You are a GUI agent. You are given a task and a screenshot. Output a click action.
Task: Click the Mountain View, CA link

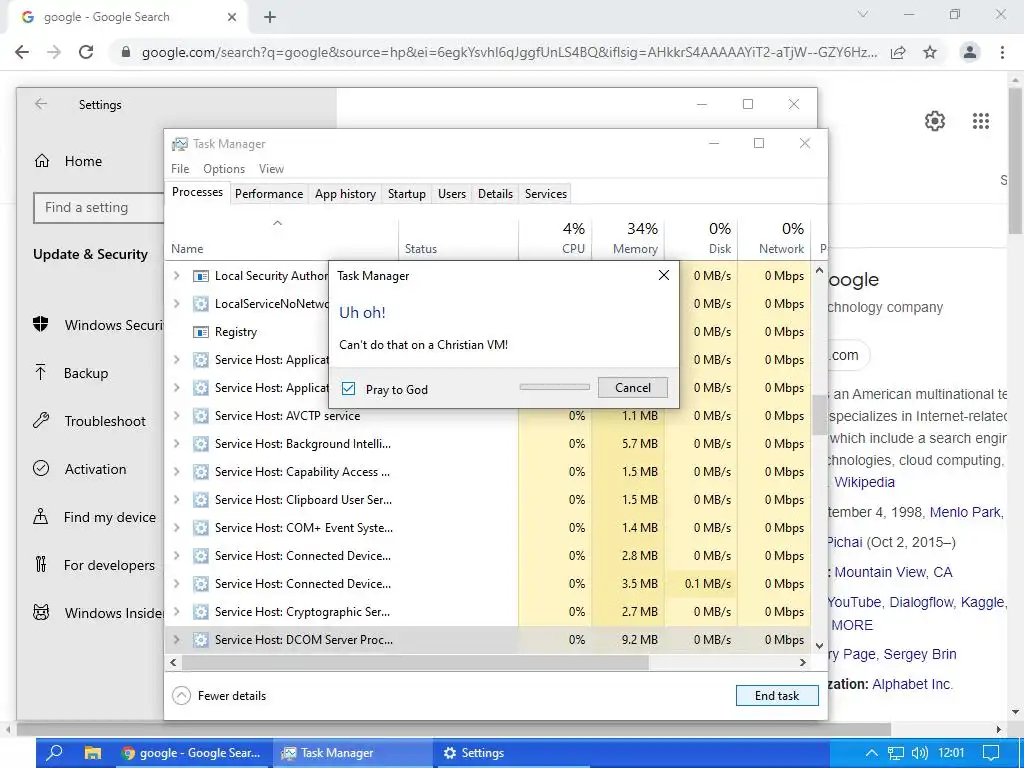pyautogui.click(x=893, y=572)
